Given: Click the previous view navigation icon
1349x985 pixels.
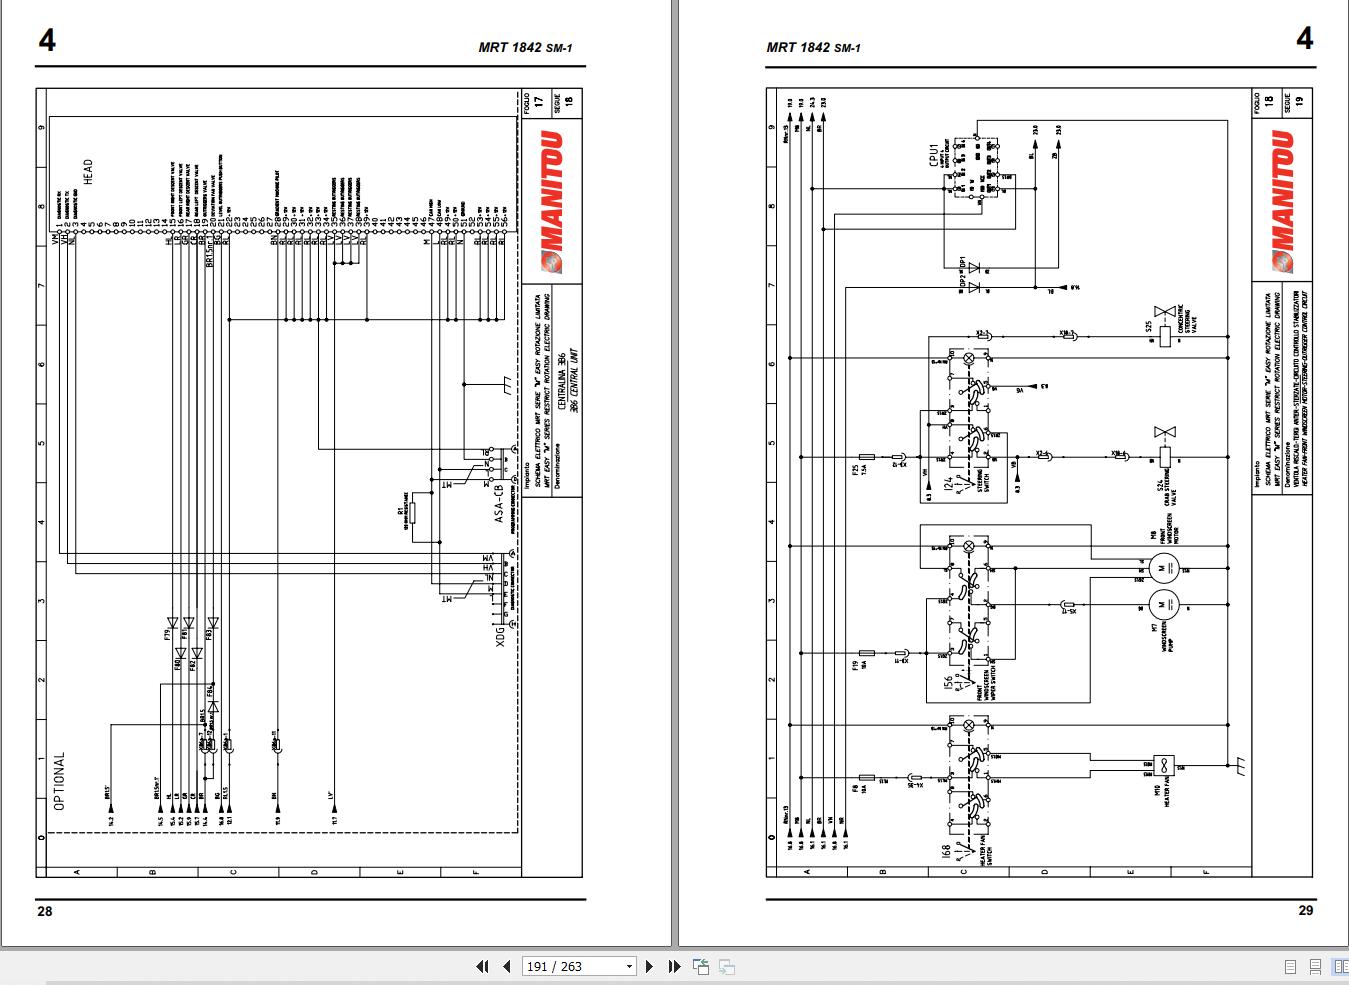Looking at the screenshot, I should 700,966.
